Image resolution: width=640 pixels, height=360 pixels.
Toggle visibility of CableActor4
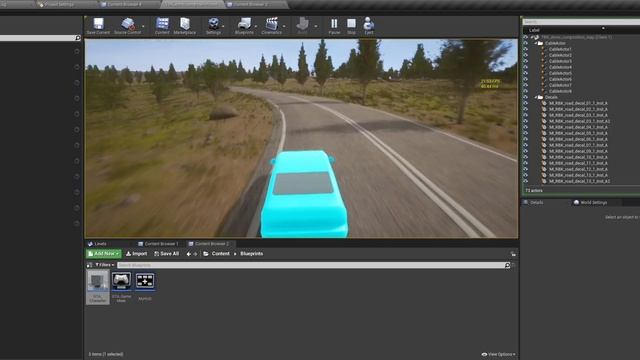click(526, 67)
